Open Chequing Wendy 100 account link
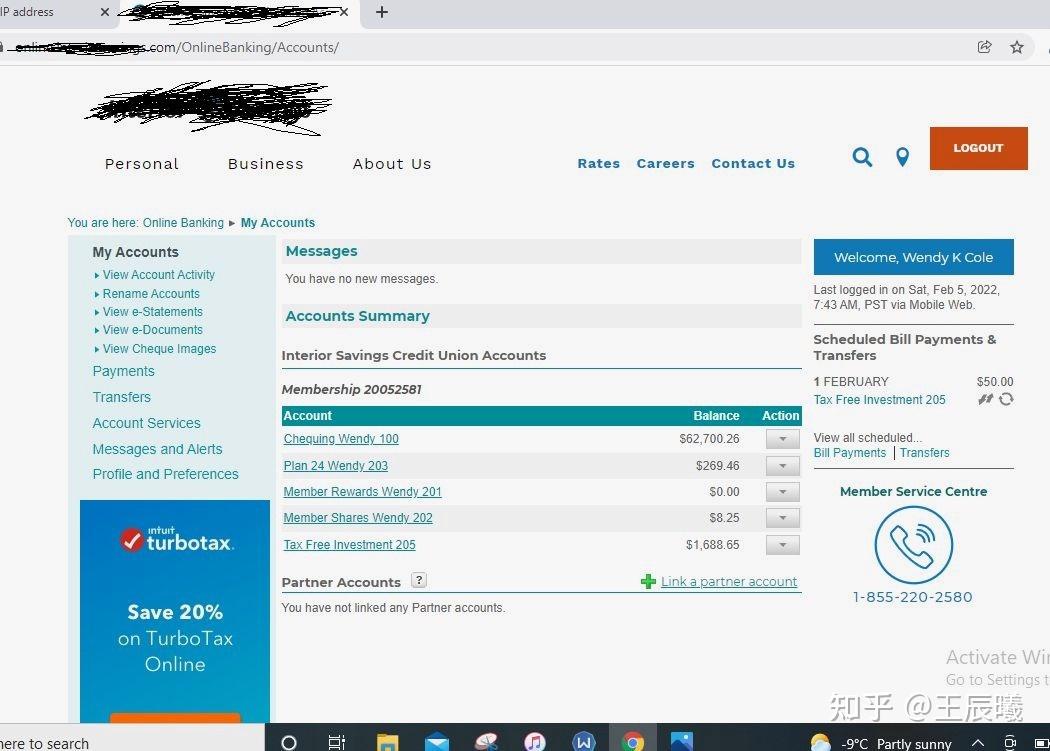 point(341,439)
